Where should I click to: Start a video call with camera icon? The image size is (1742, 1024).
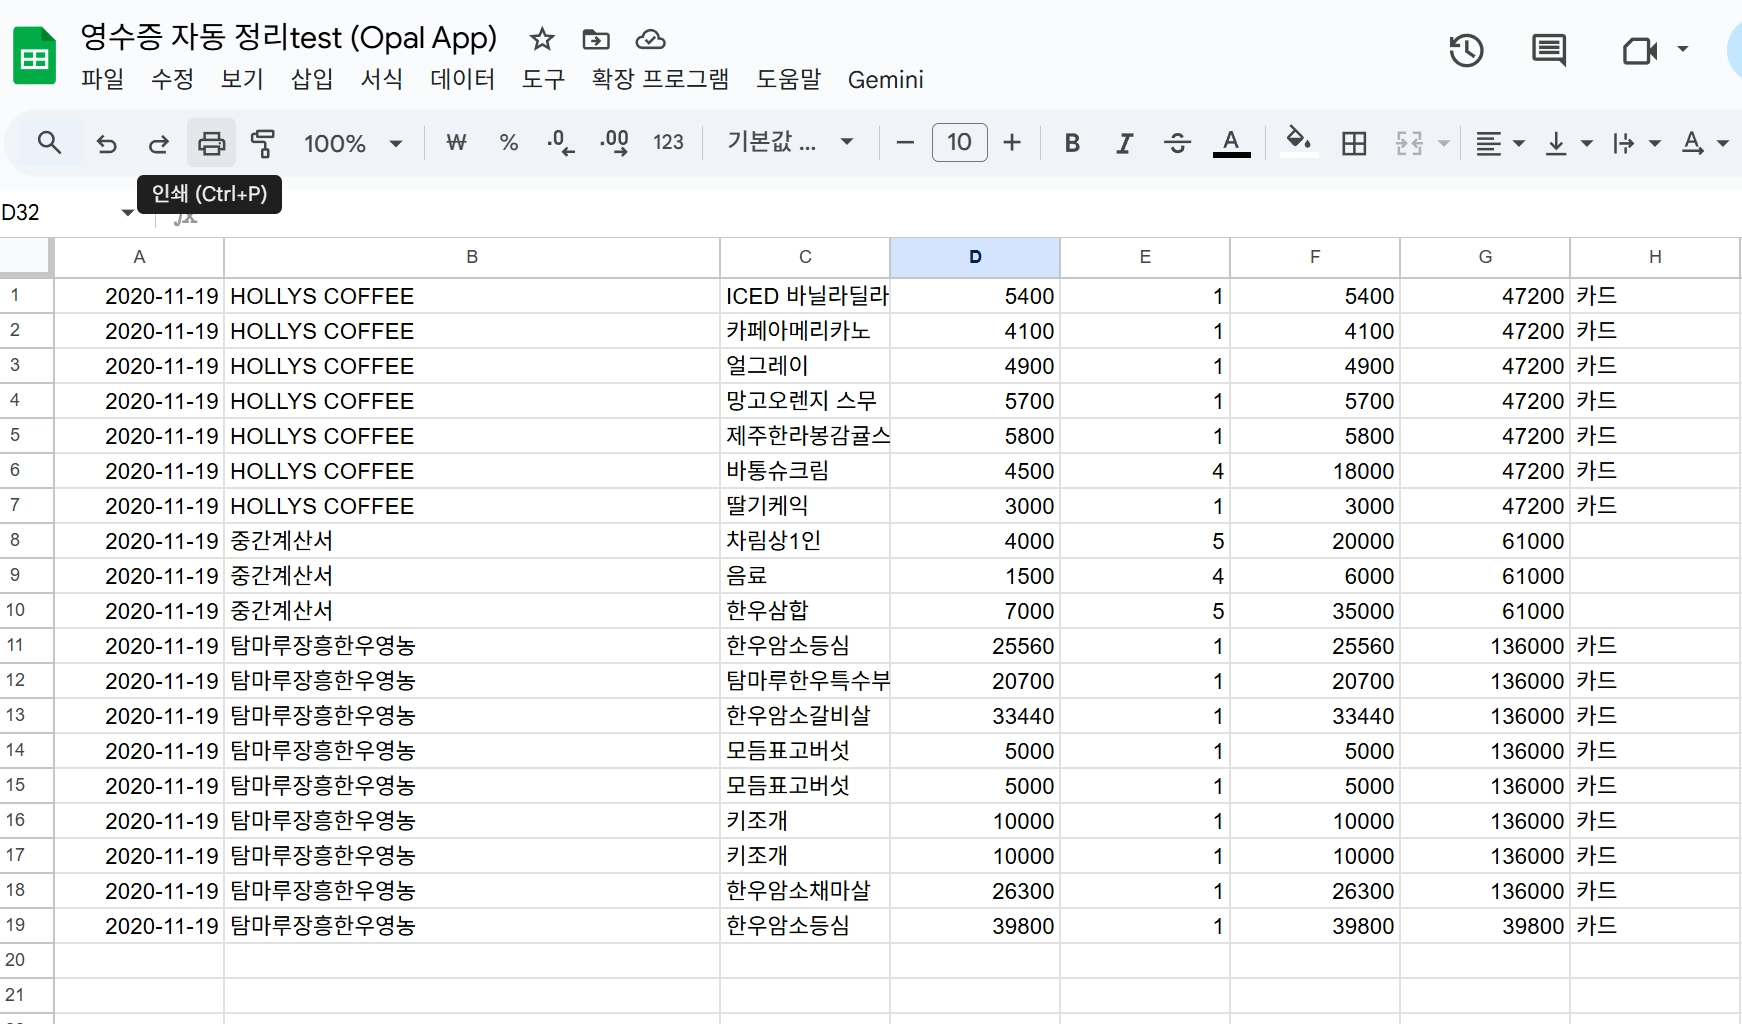1639,50
